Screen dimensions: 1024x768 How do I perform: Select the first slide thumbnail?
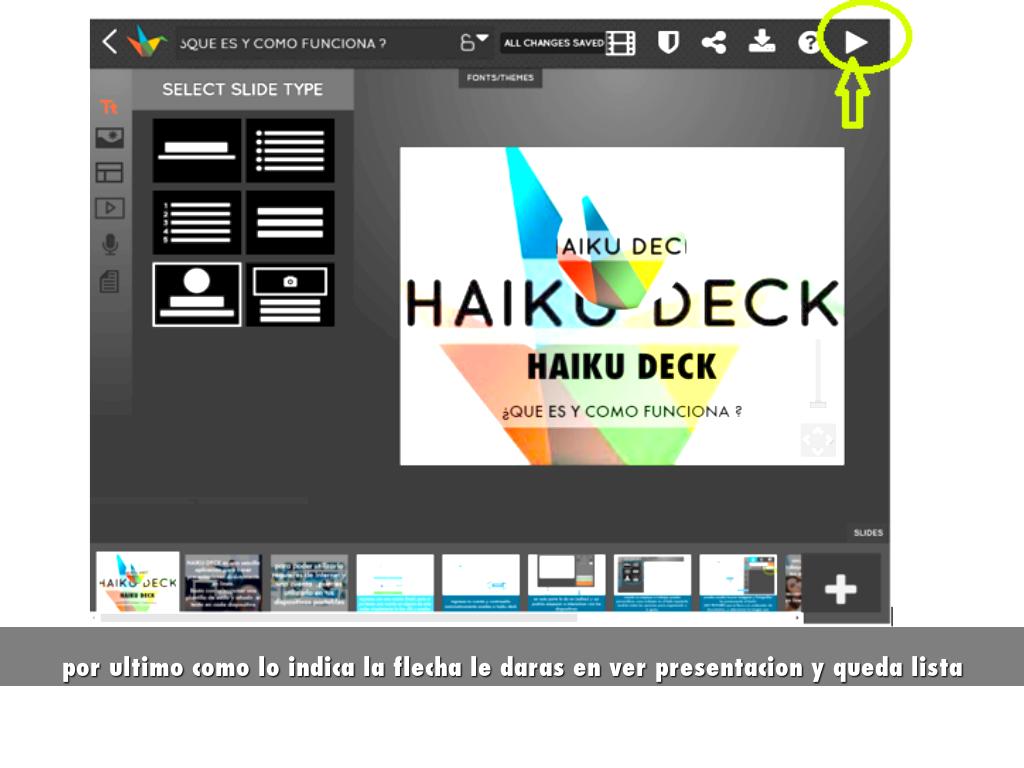pos(138,582)
